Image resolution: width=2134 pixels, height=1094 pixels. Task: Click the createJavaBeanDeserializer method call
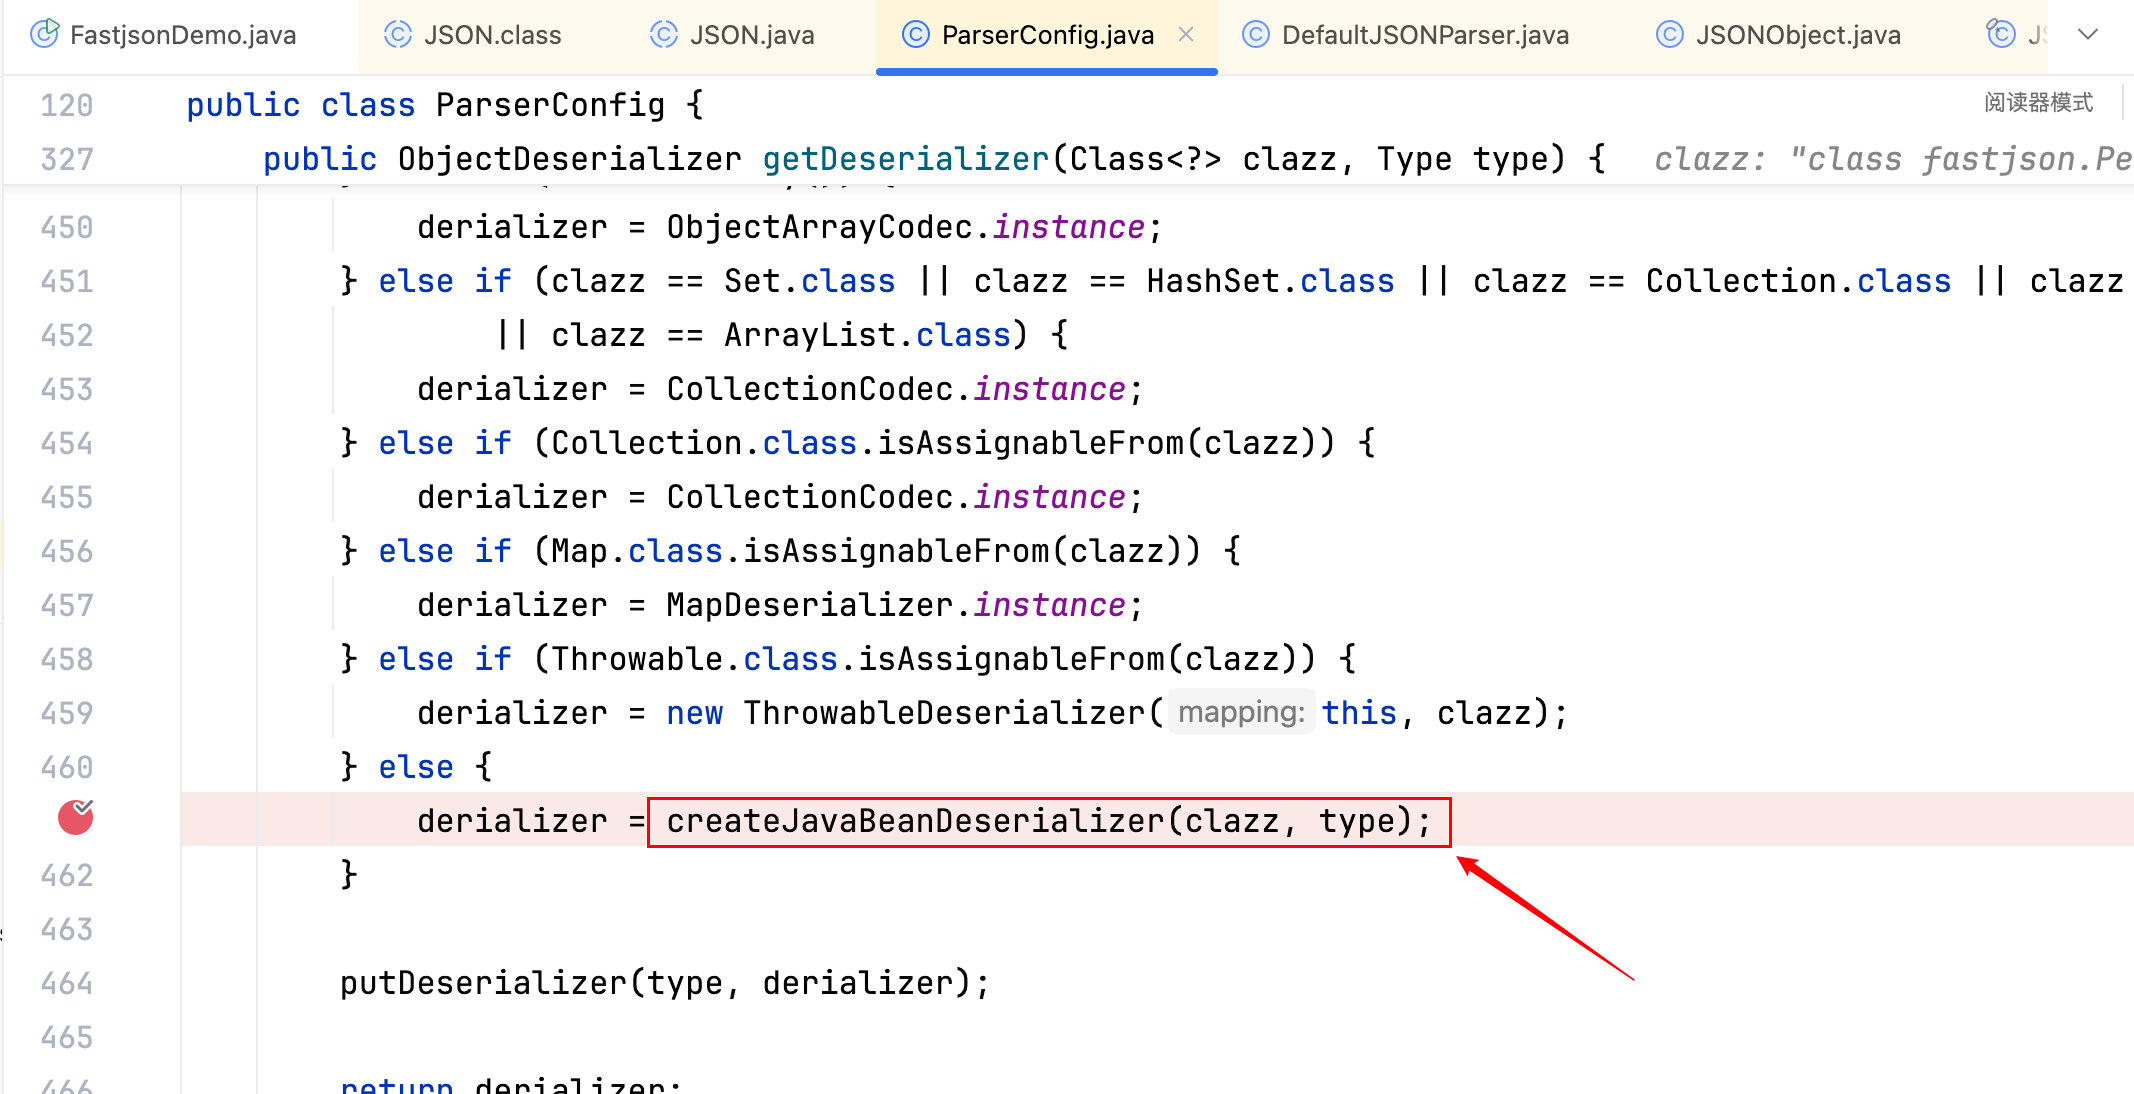coord(914,821)
